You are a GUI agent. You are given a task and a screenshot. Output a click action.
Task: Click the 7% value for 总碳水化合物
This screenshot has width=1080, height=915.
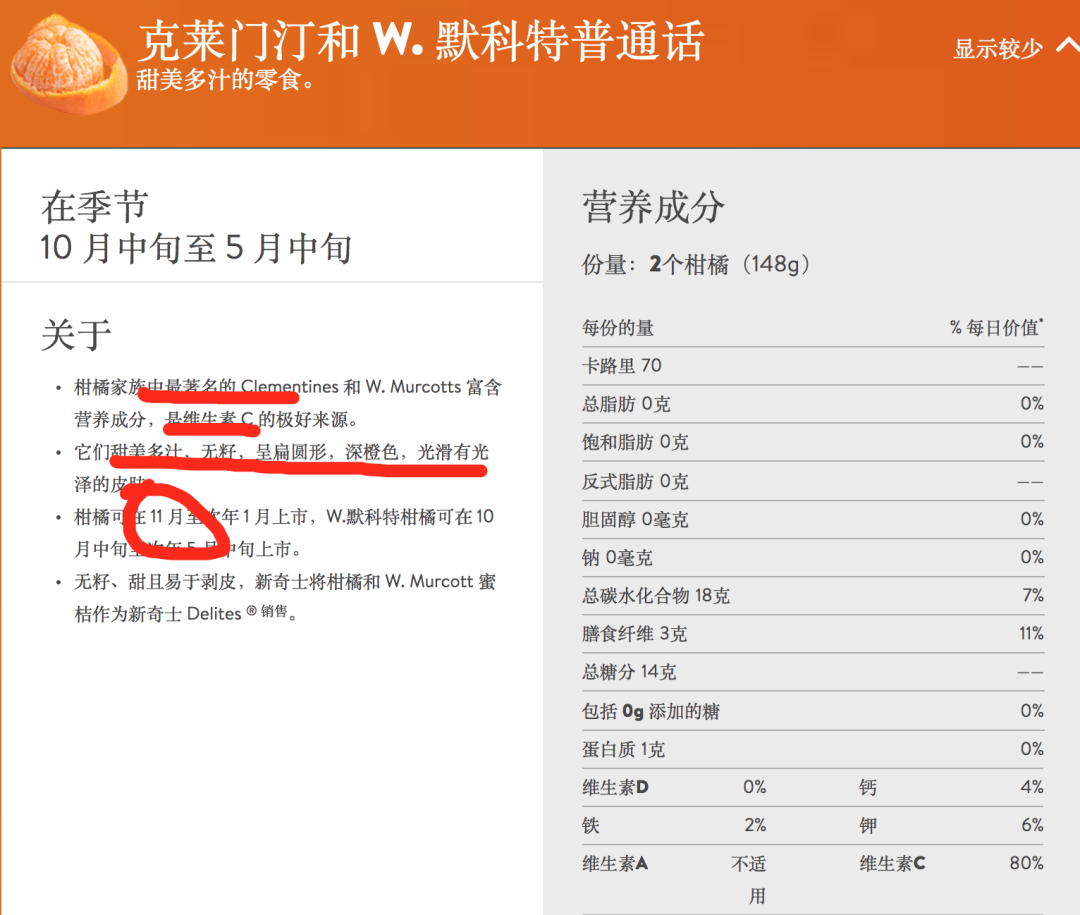click(1033, 595)
